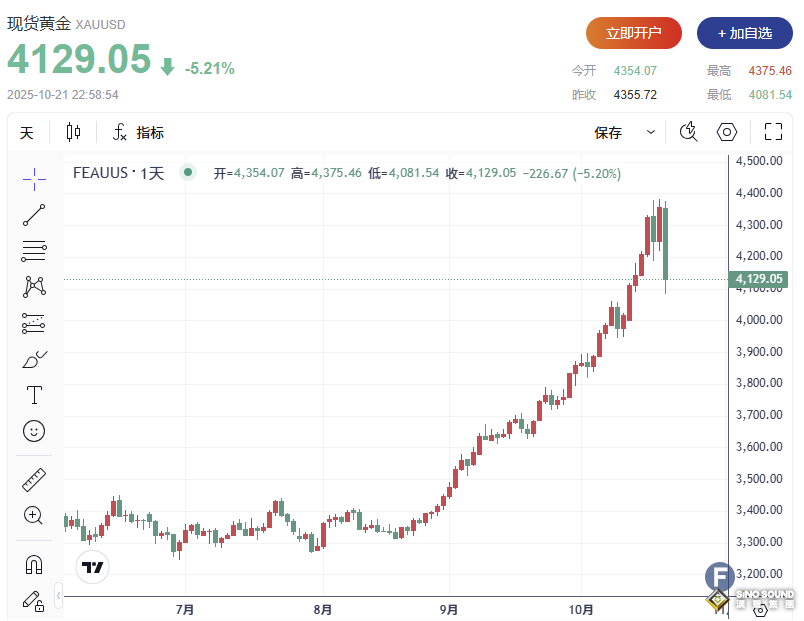Toggle lock all drawing tools
Image resolution: width=804 pixels, height=621 pixels.
click(x=34, y=601)
